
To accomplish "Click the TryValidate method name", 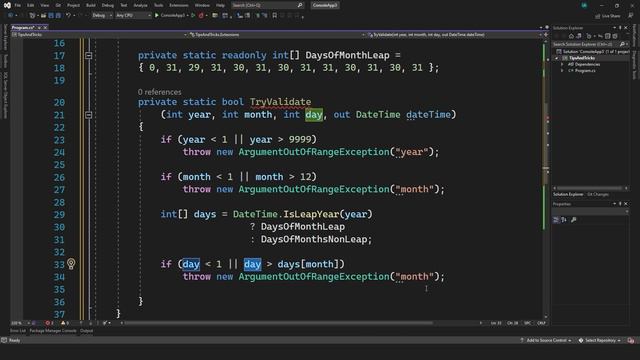I will click(x=280, y=102).
